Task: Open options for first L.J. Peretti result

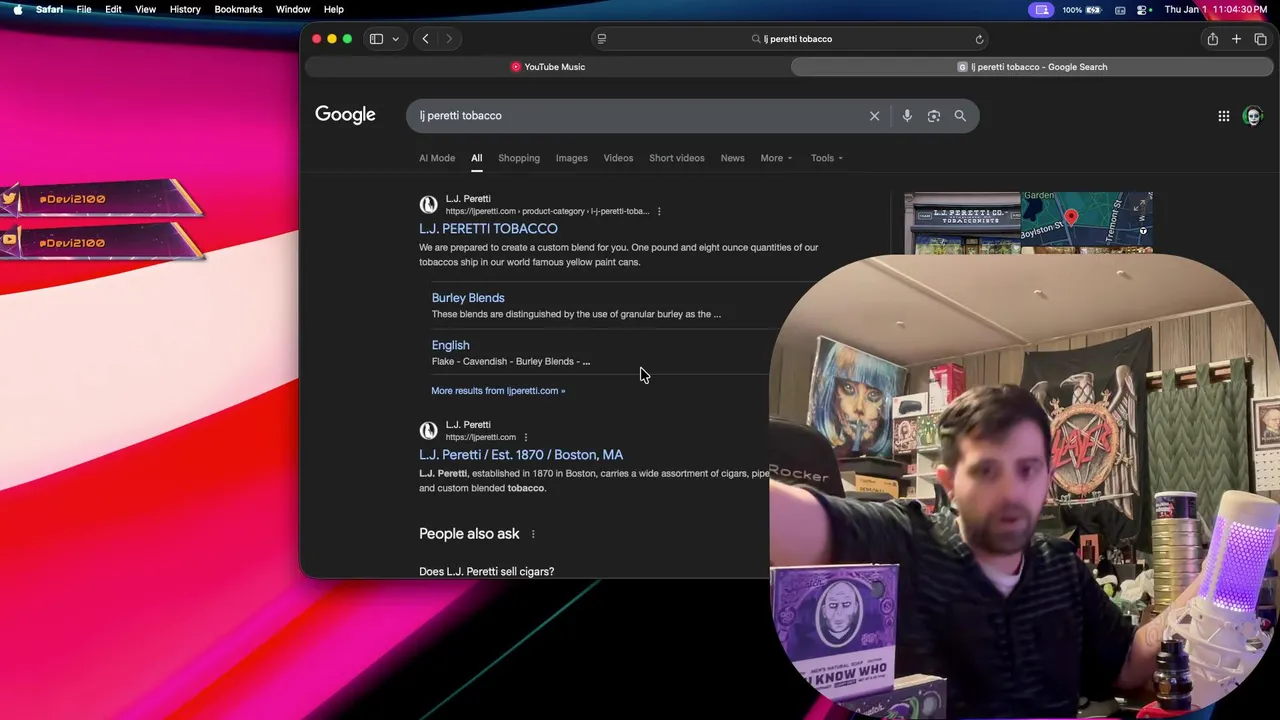Action: click(x=659, y=211)
